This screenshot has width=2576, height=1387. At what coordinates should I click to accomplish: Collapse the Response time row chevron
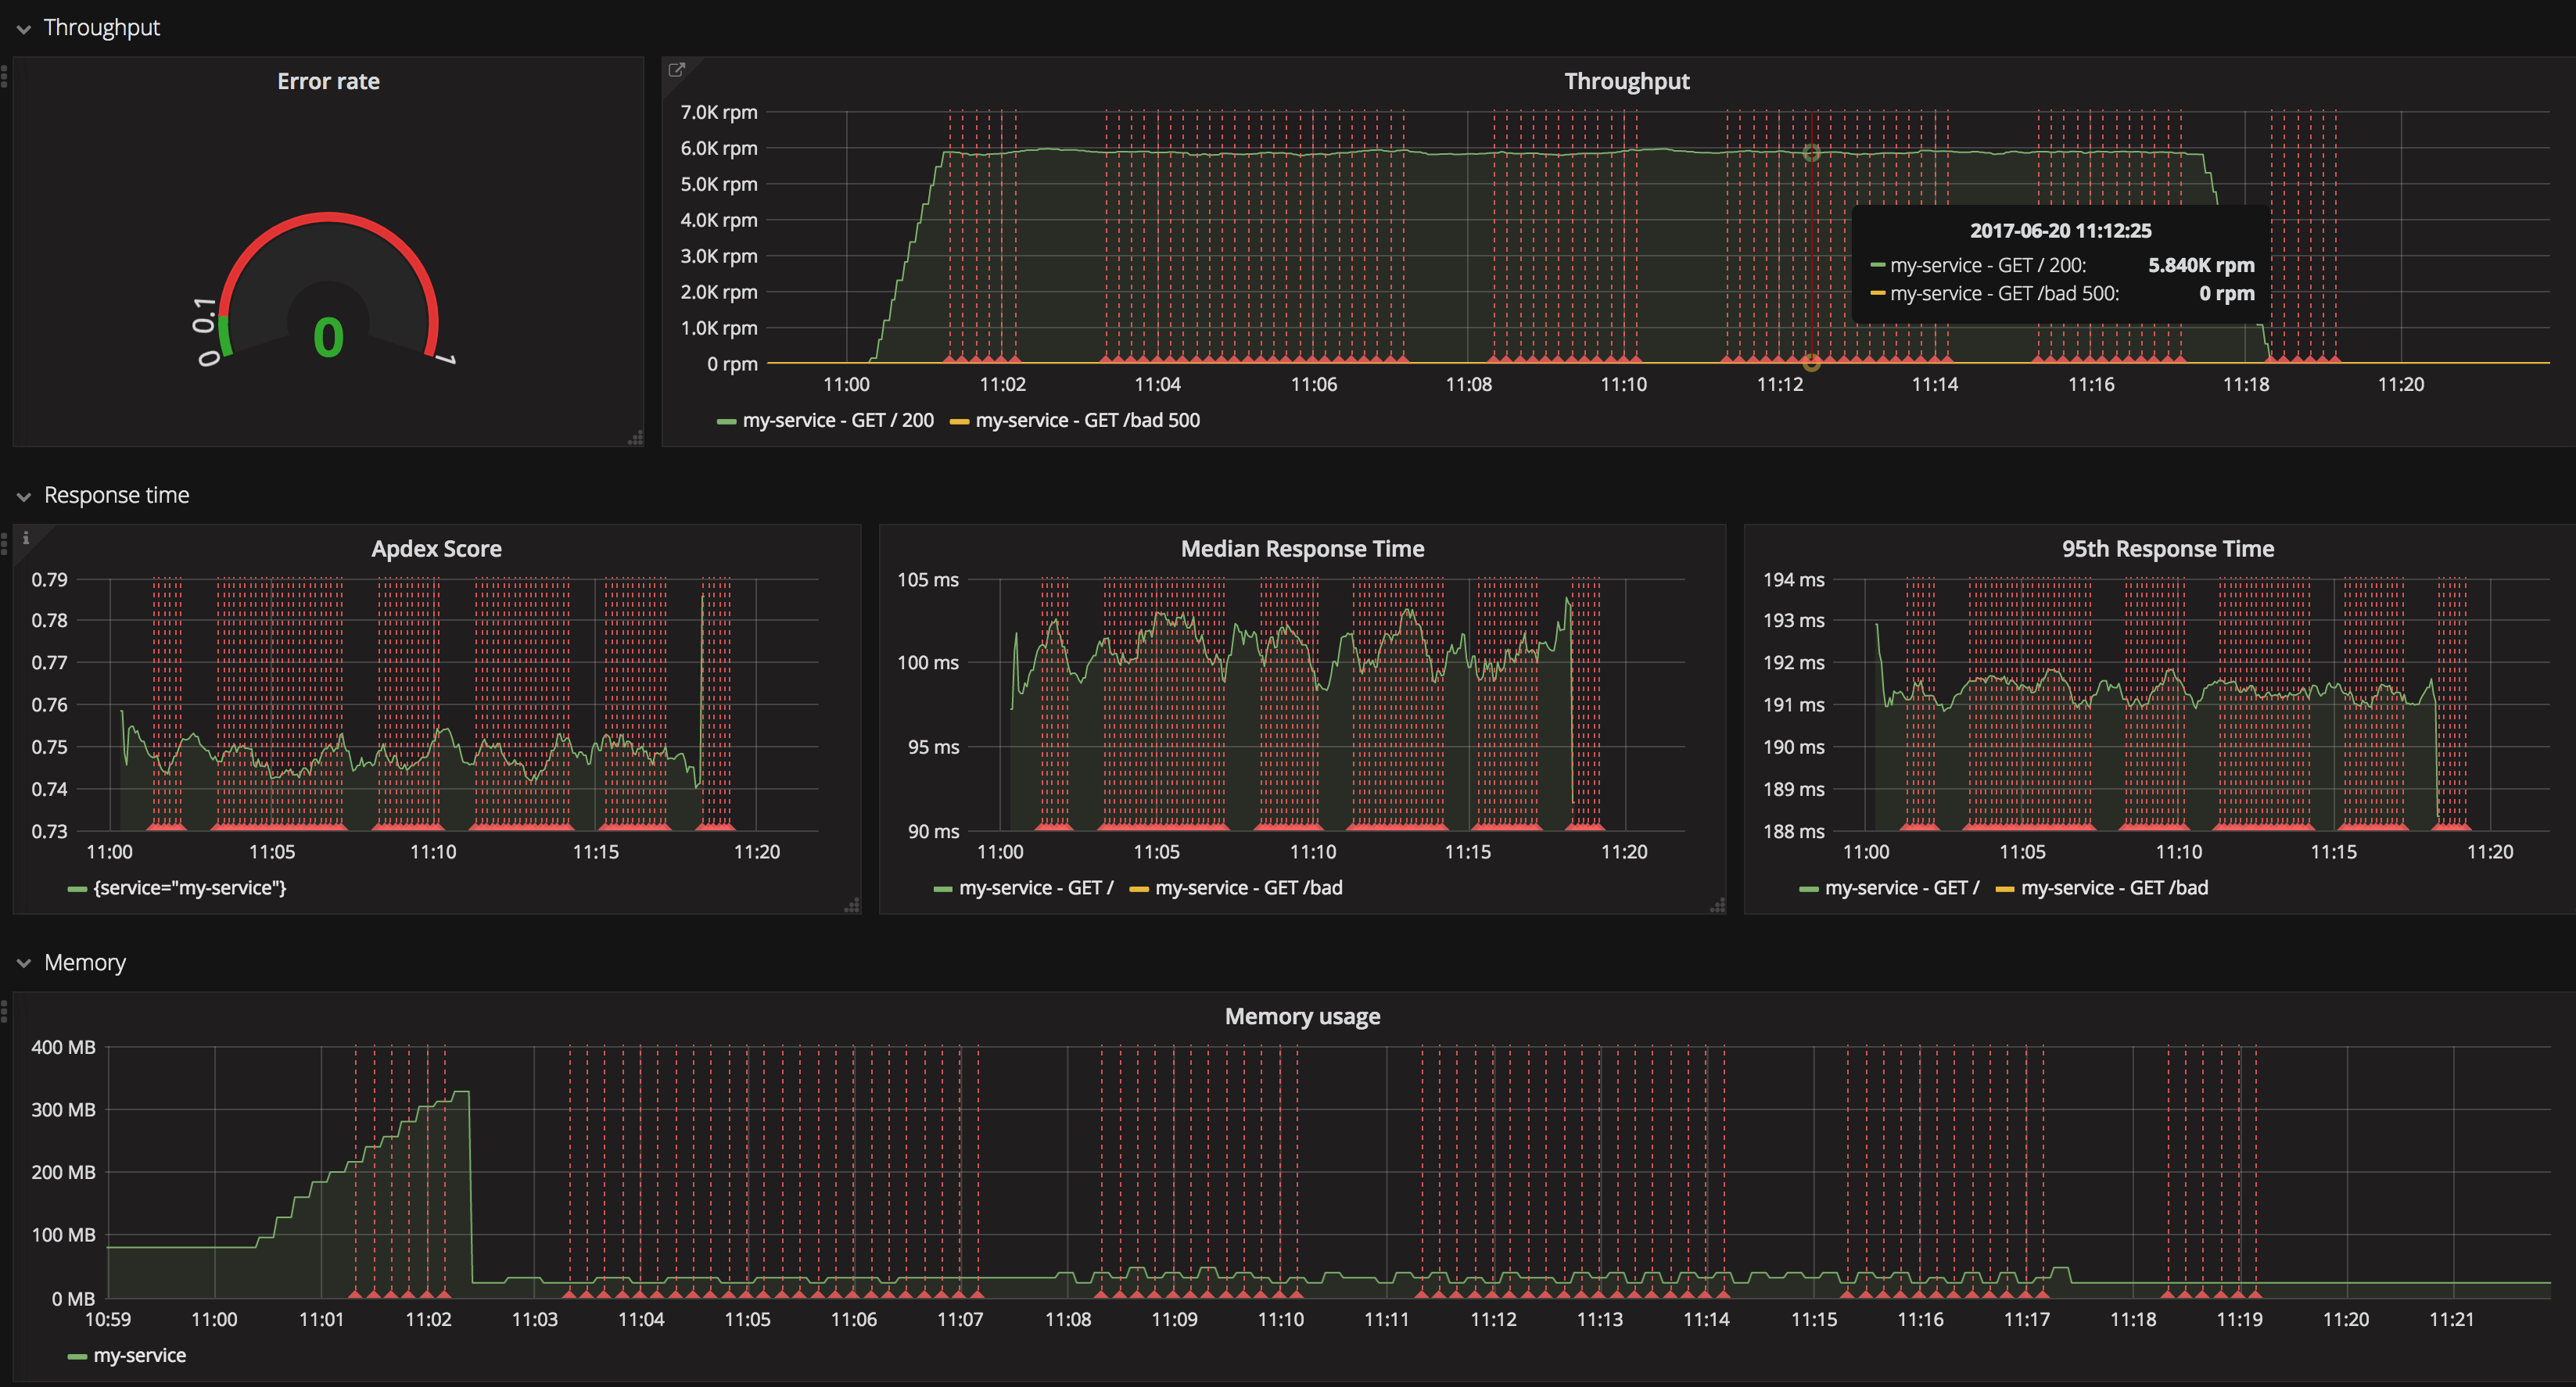click(24, 497)
